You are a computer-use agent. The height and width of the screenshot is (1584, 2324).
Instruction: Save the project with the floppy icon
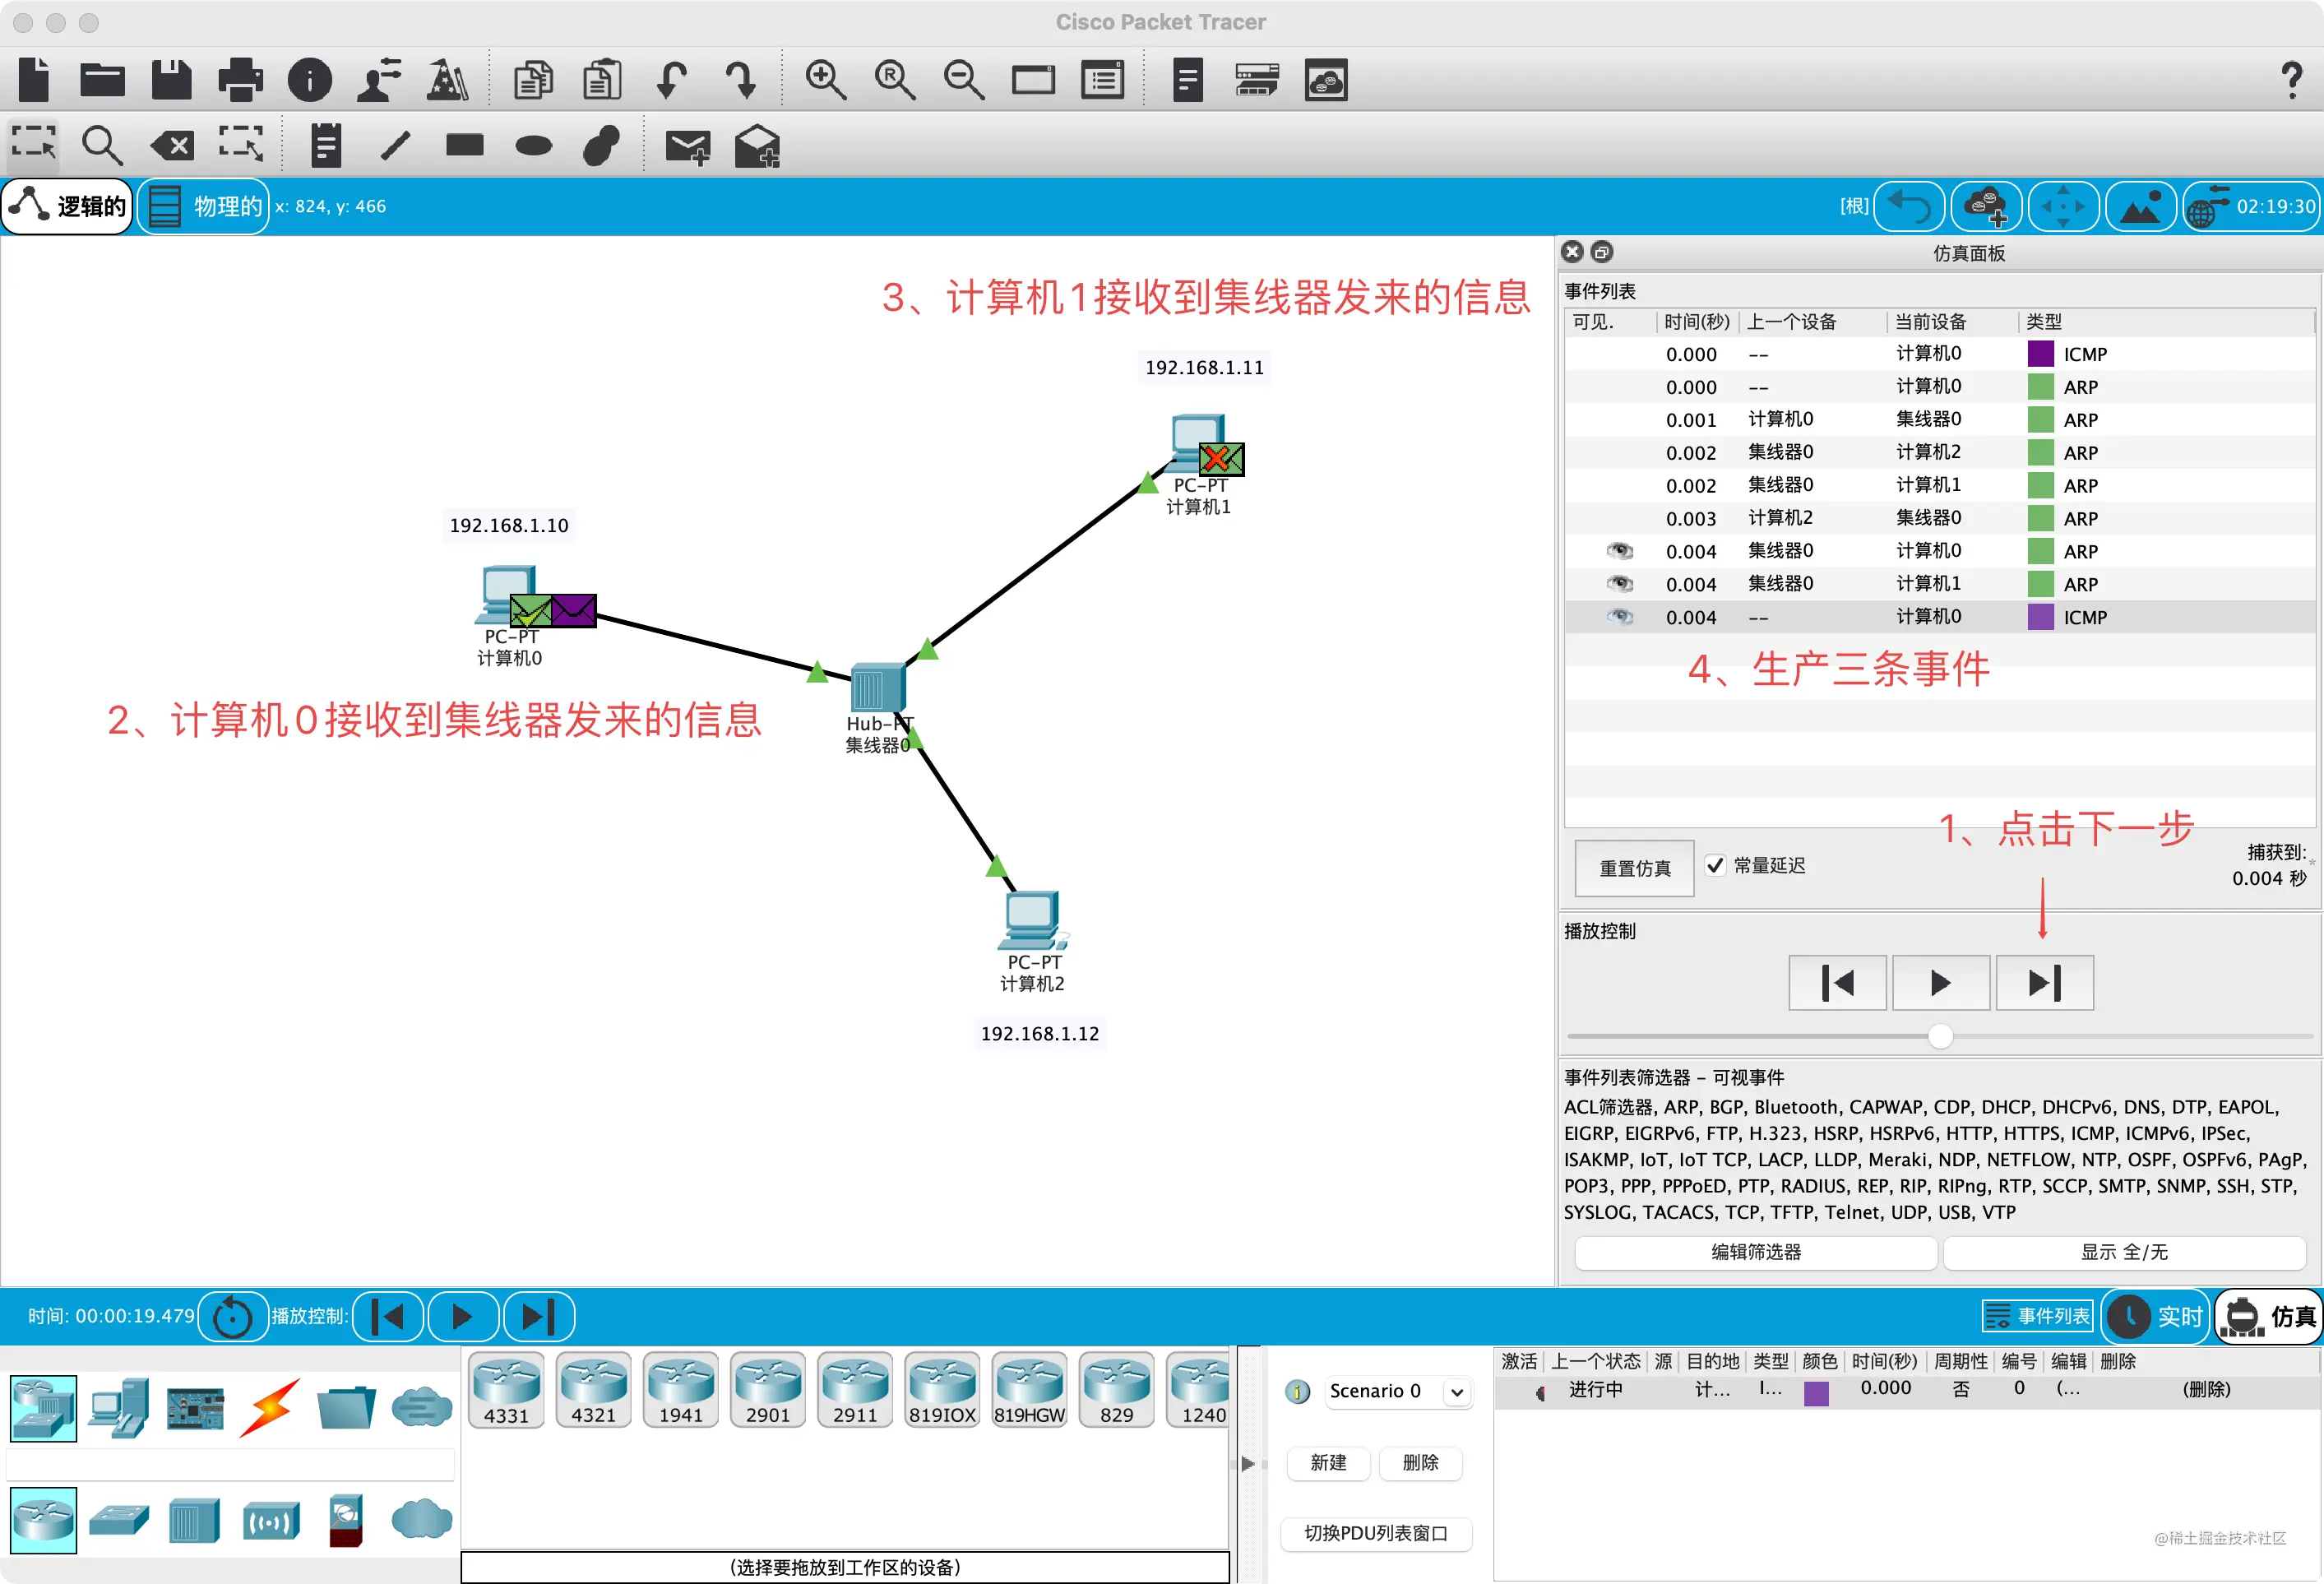(171, 80)
